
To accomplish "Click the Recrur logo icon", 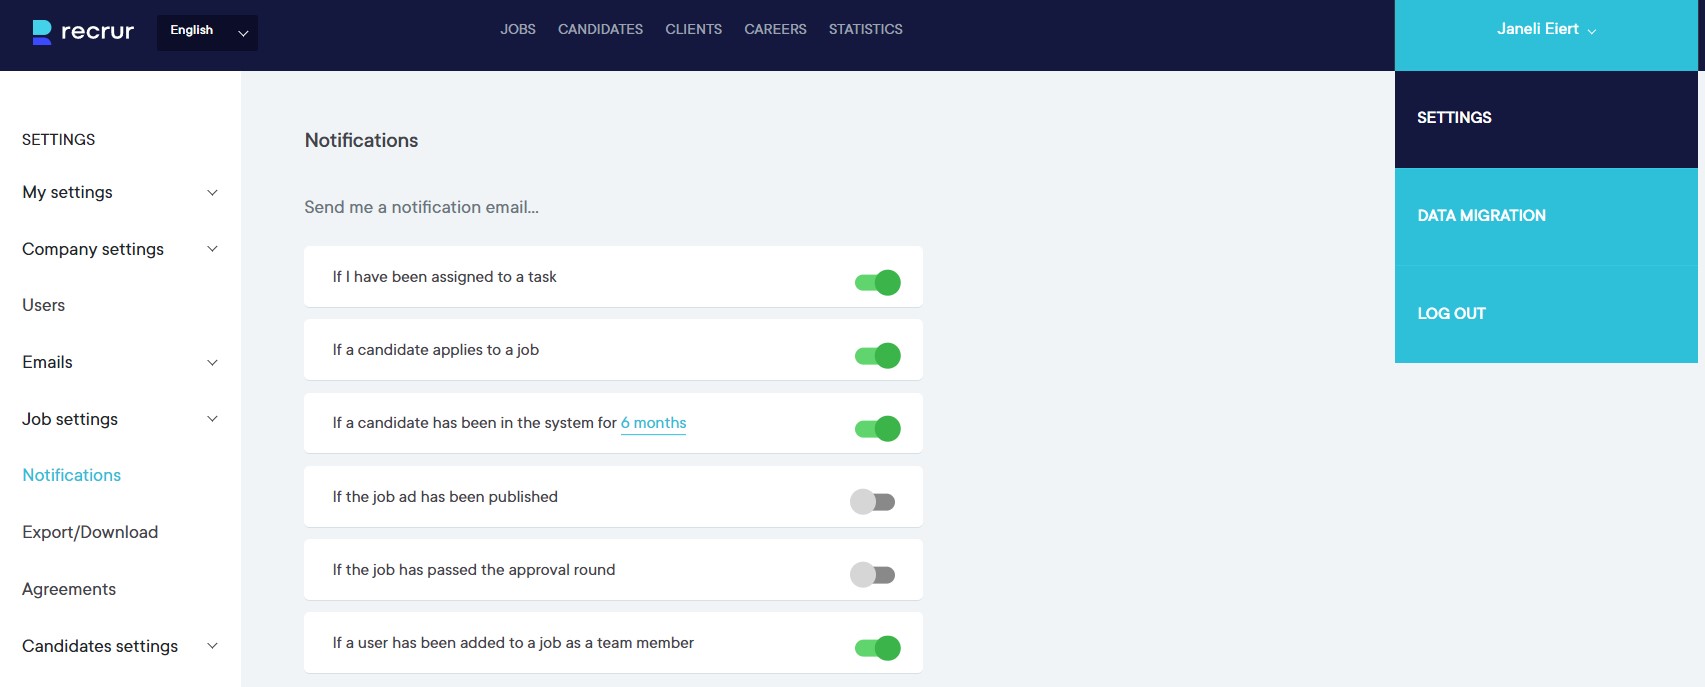I will click(x=42, y=32).
